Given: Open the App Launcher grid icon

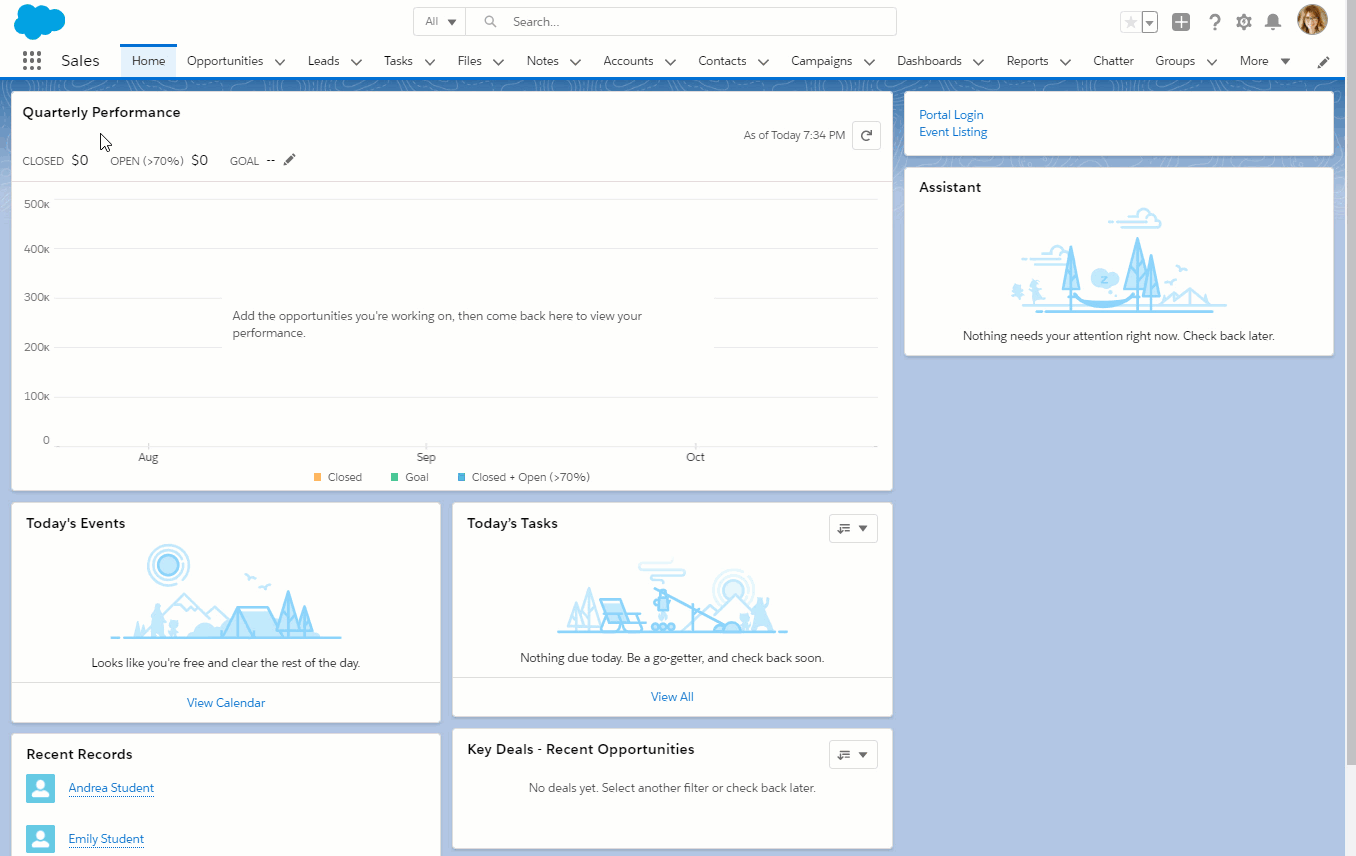Looking at the screenshot, I should (x=31, y=61).
